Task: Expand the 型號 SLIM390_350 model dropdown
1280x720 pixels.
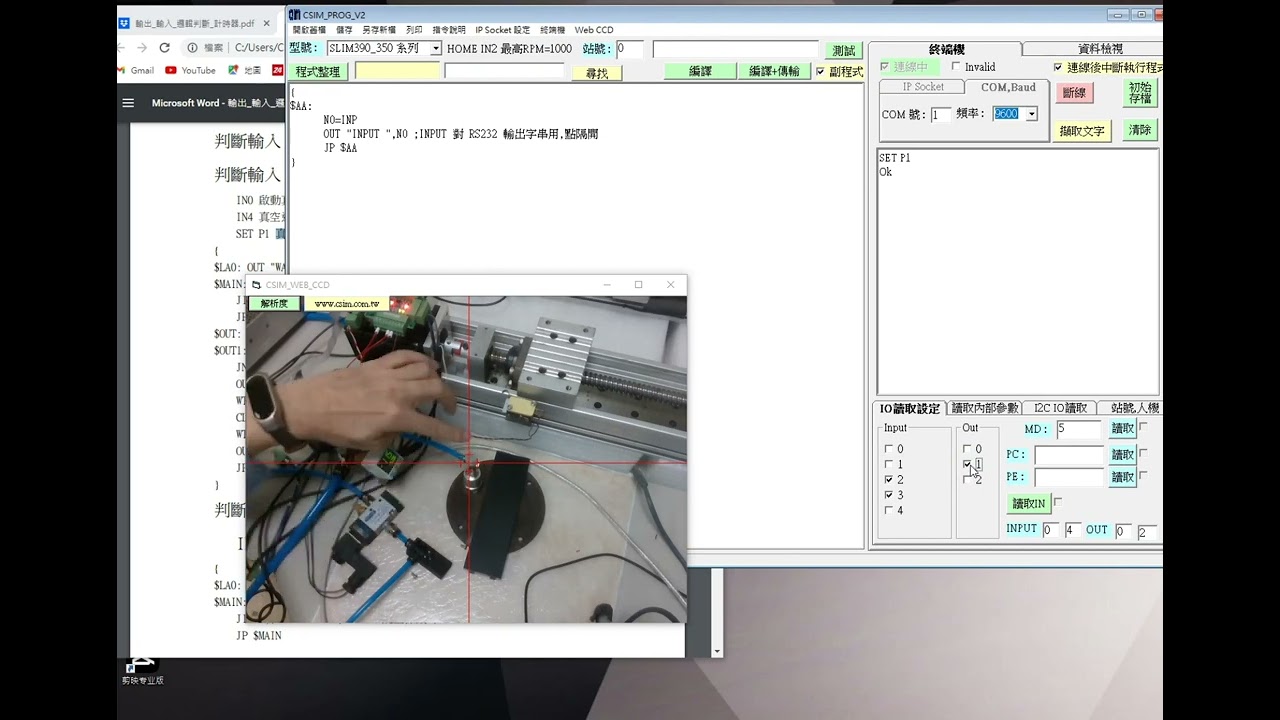Action: point(436,48)
